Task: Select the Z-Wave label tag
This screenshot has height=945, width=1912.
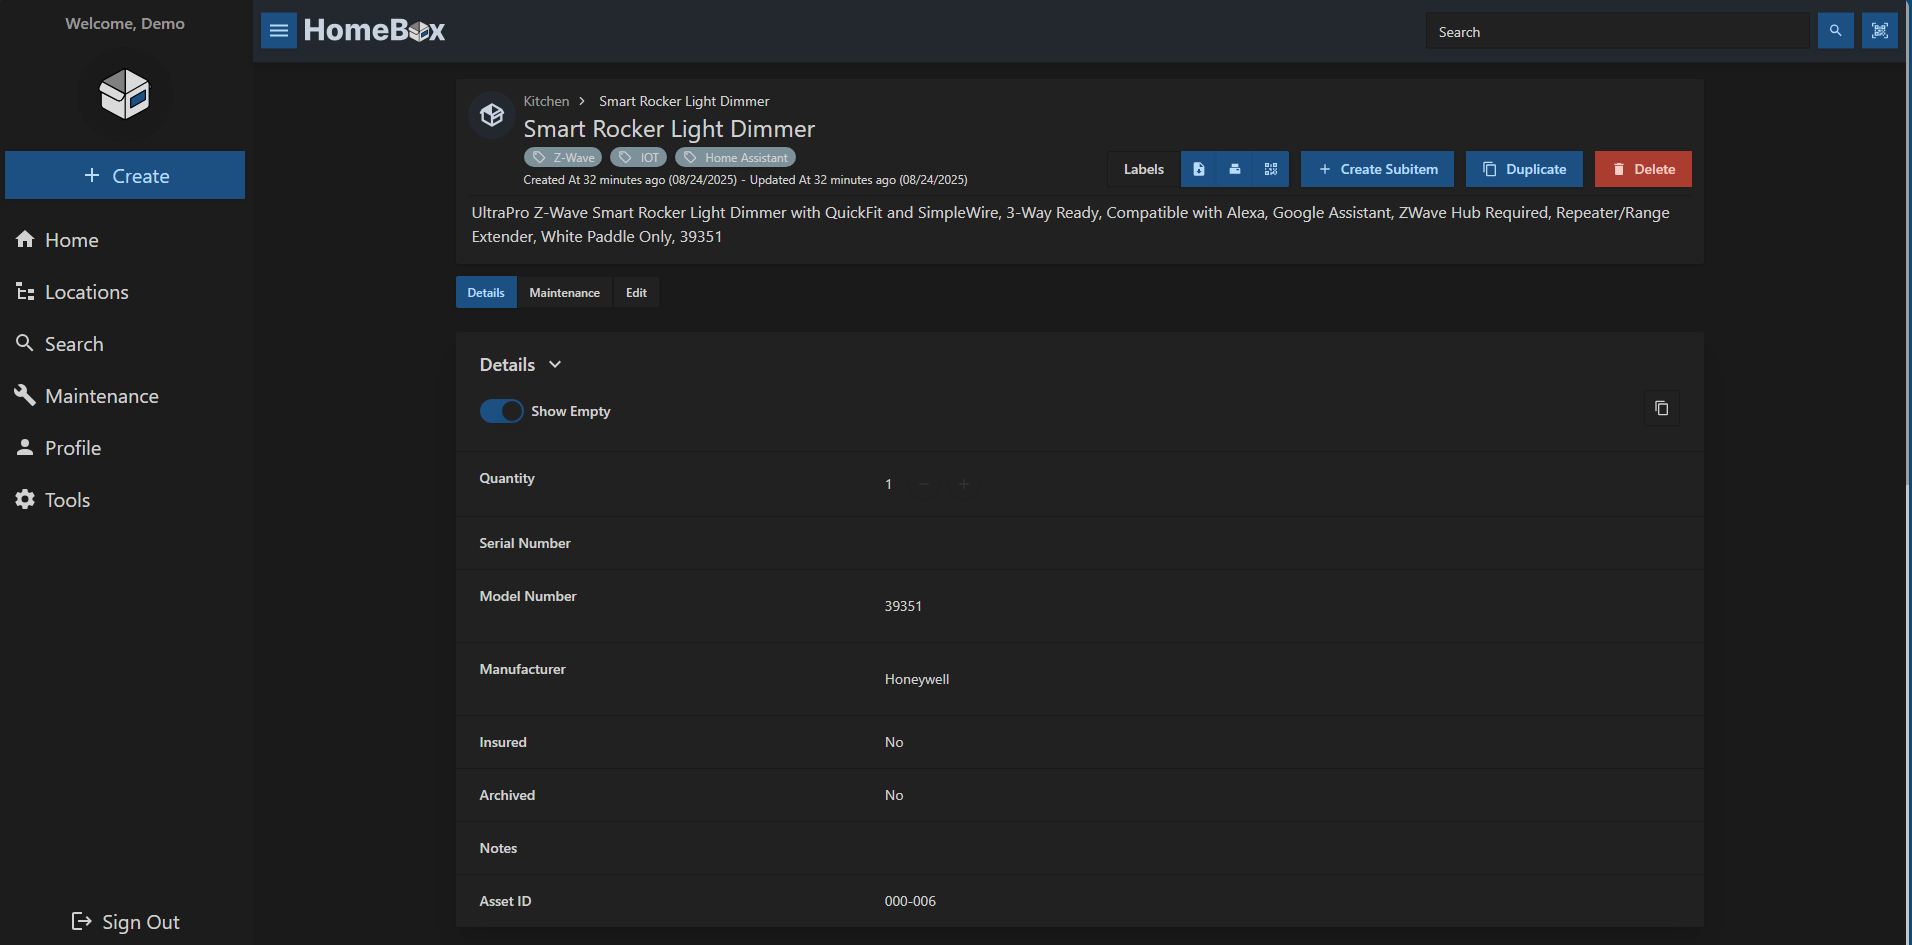Action: tap(563, 157)
